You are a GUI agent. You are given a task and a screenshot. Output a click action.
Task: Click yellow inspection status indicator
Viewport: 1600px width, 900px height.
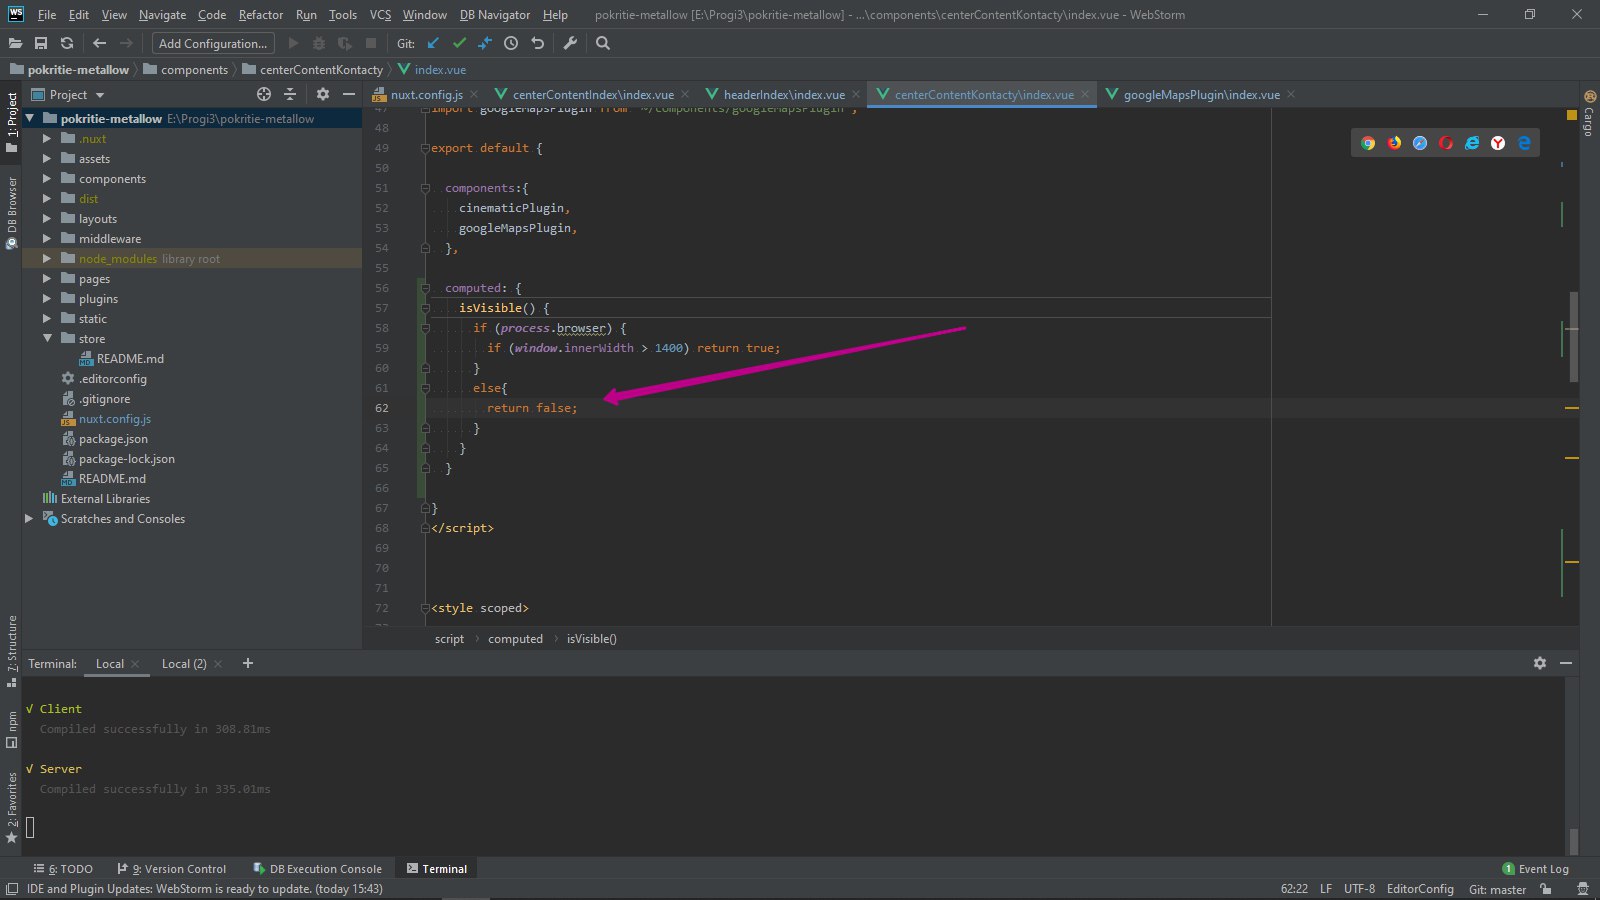[1572, 116]
